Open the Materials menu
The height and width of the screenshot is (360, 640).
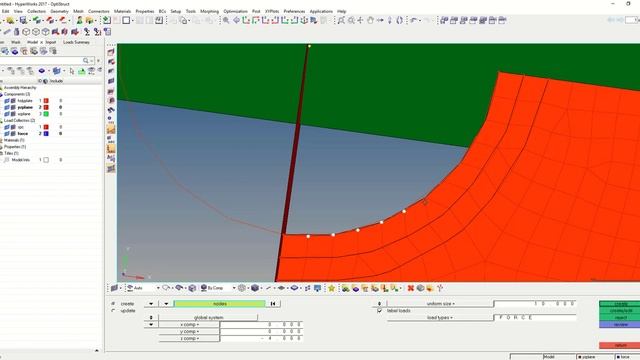click(122, 11)
